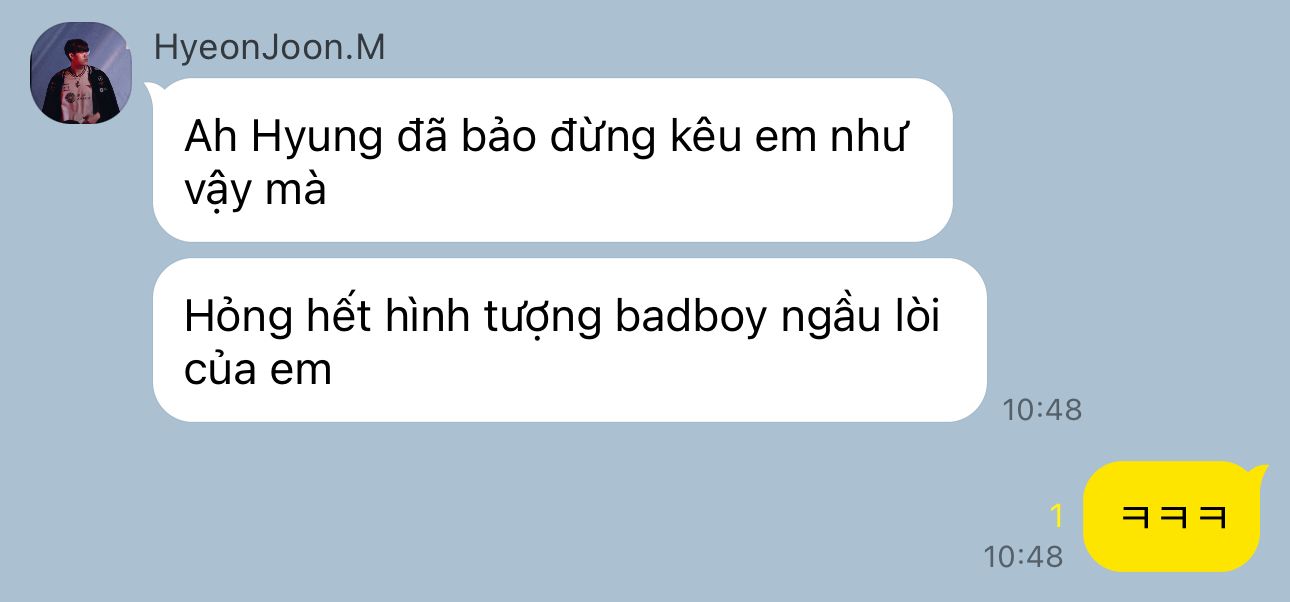Click the tail of the yellow bubble
Screen dimensions: 1290x602
(1259, 472)
